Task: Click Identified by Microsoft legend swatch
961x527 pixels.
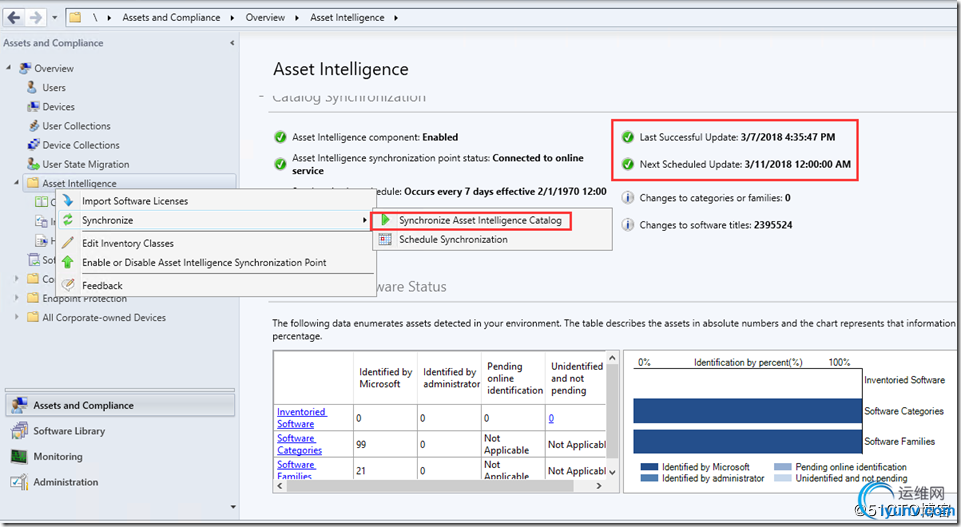Action: coord(649,467)
